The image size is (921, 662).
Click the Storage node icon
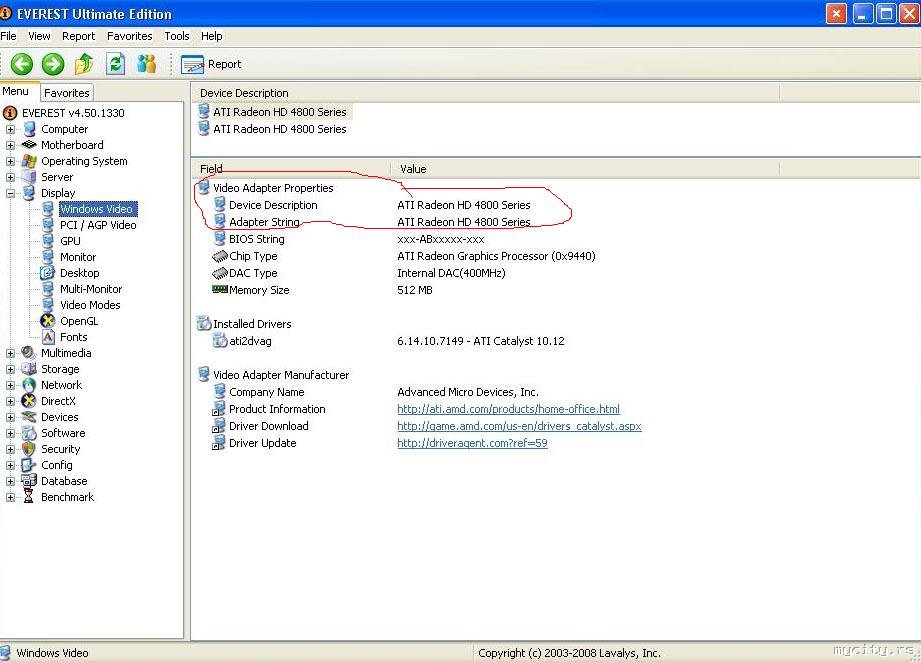pyautogui.click(x=29, y=369)
